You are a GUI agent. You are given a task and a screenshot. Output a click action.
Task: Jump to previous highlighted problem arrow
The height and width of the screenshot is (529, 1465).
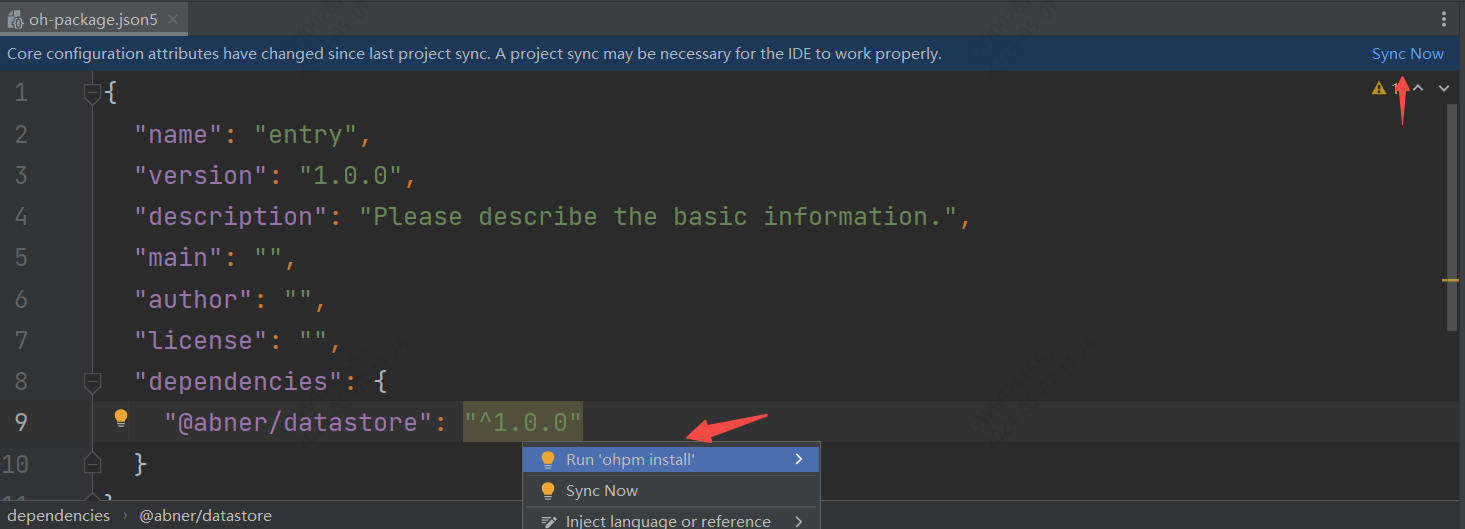tap(1418, 89)
